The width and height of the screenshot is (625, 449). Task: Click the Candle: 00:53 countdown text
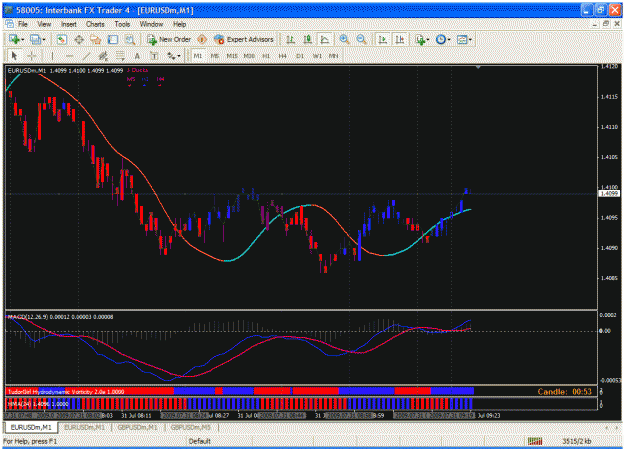564,392
